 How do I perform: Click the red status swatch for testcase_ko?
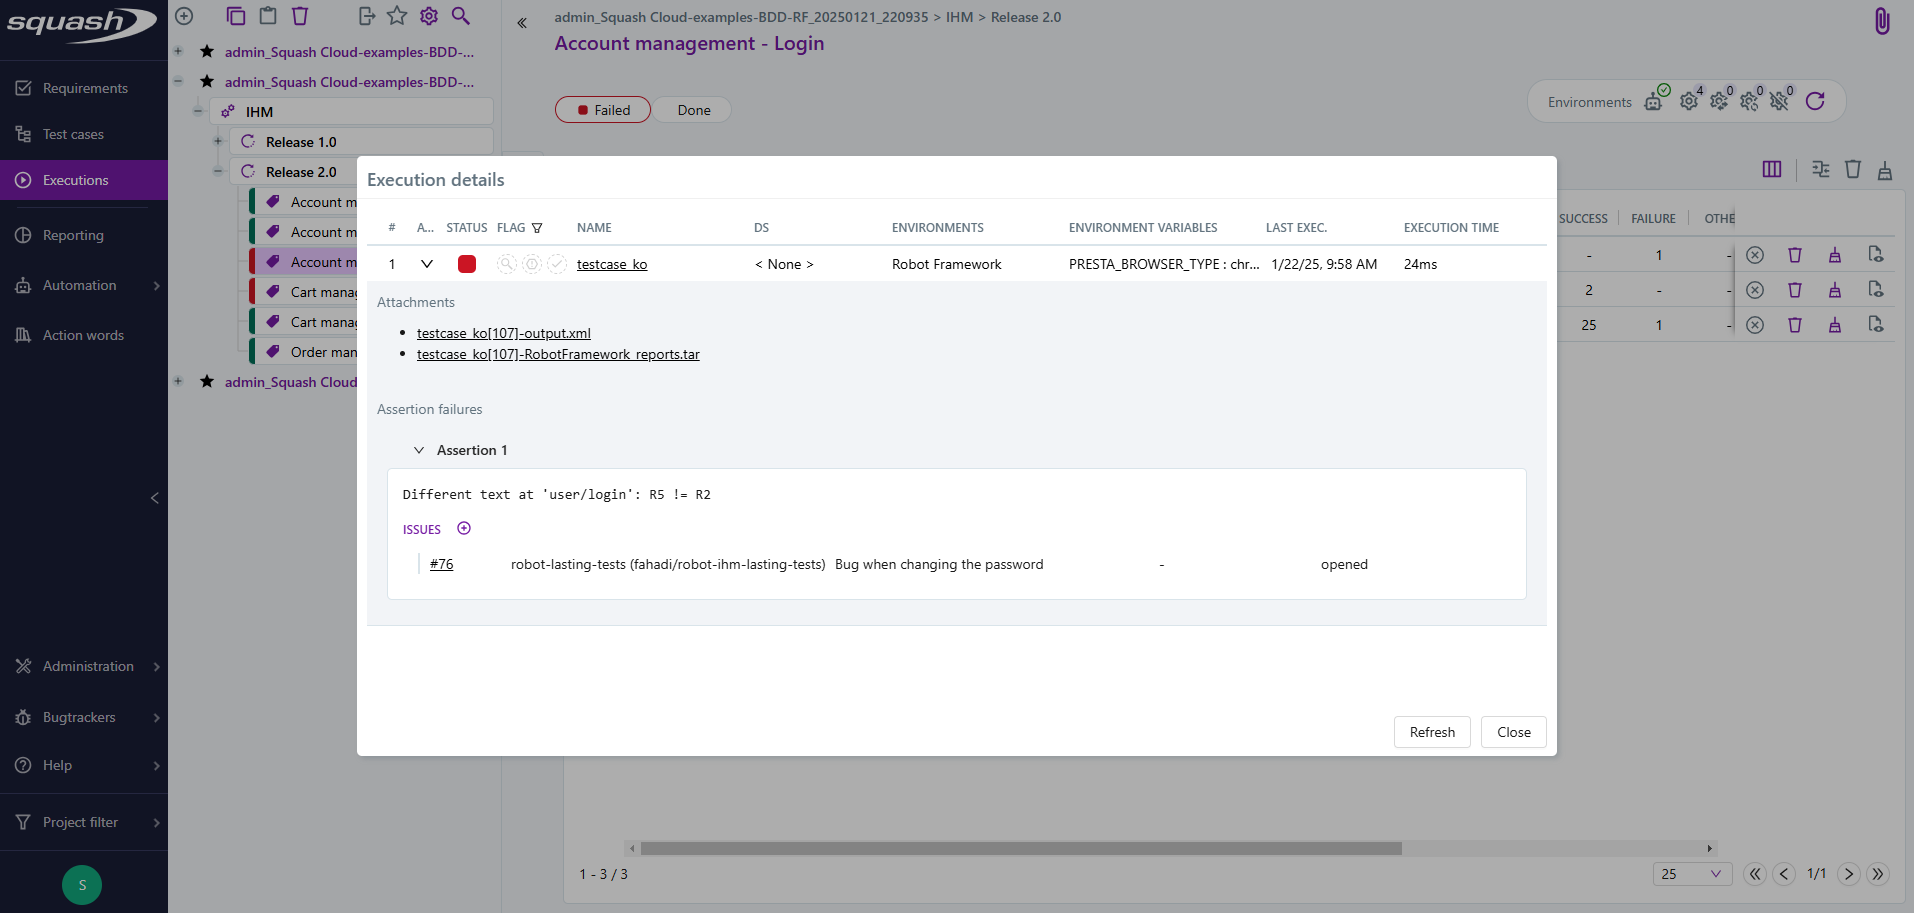point(467,264)
